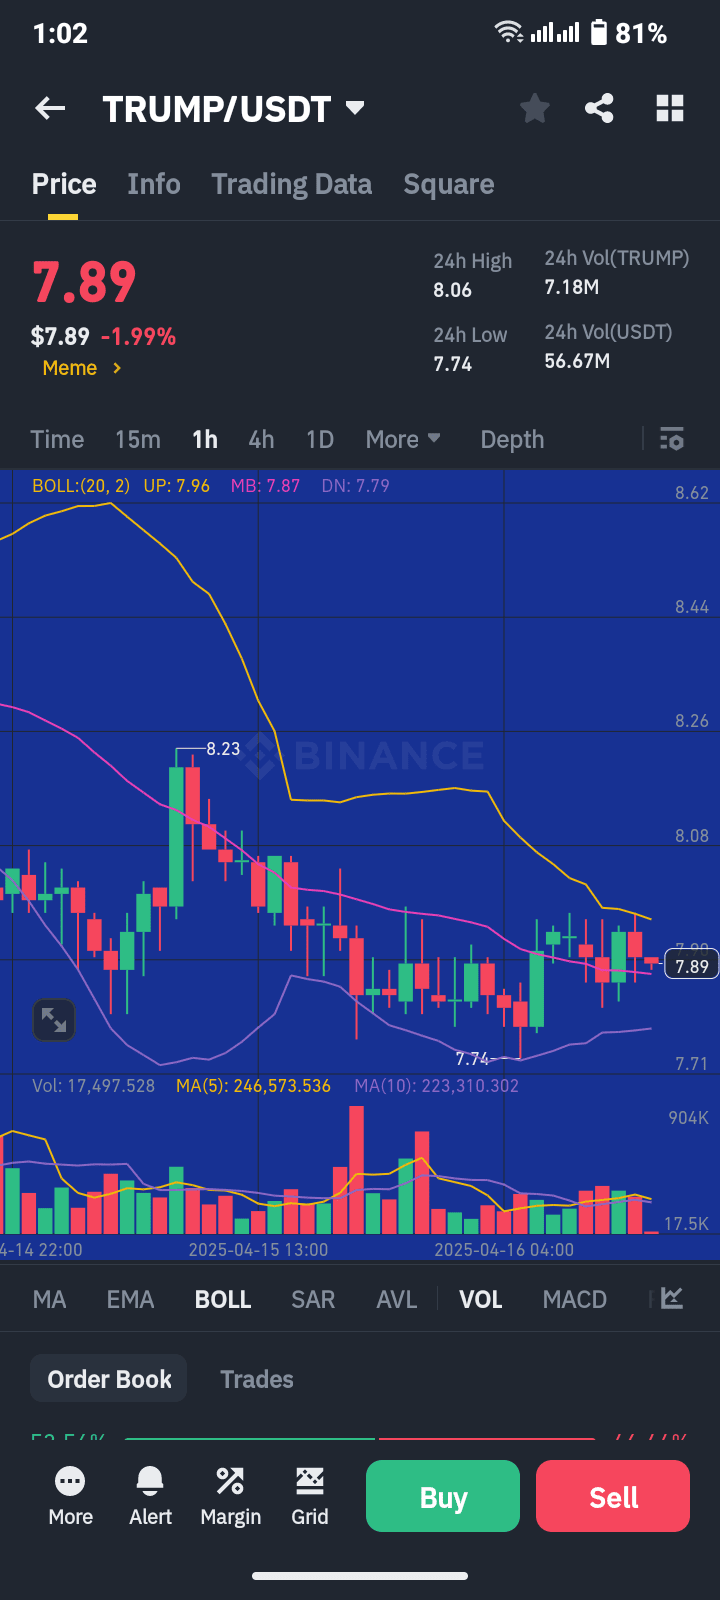Tap the large red 7.89 price

[x=84, y=282]
